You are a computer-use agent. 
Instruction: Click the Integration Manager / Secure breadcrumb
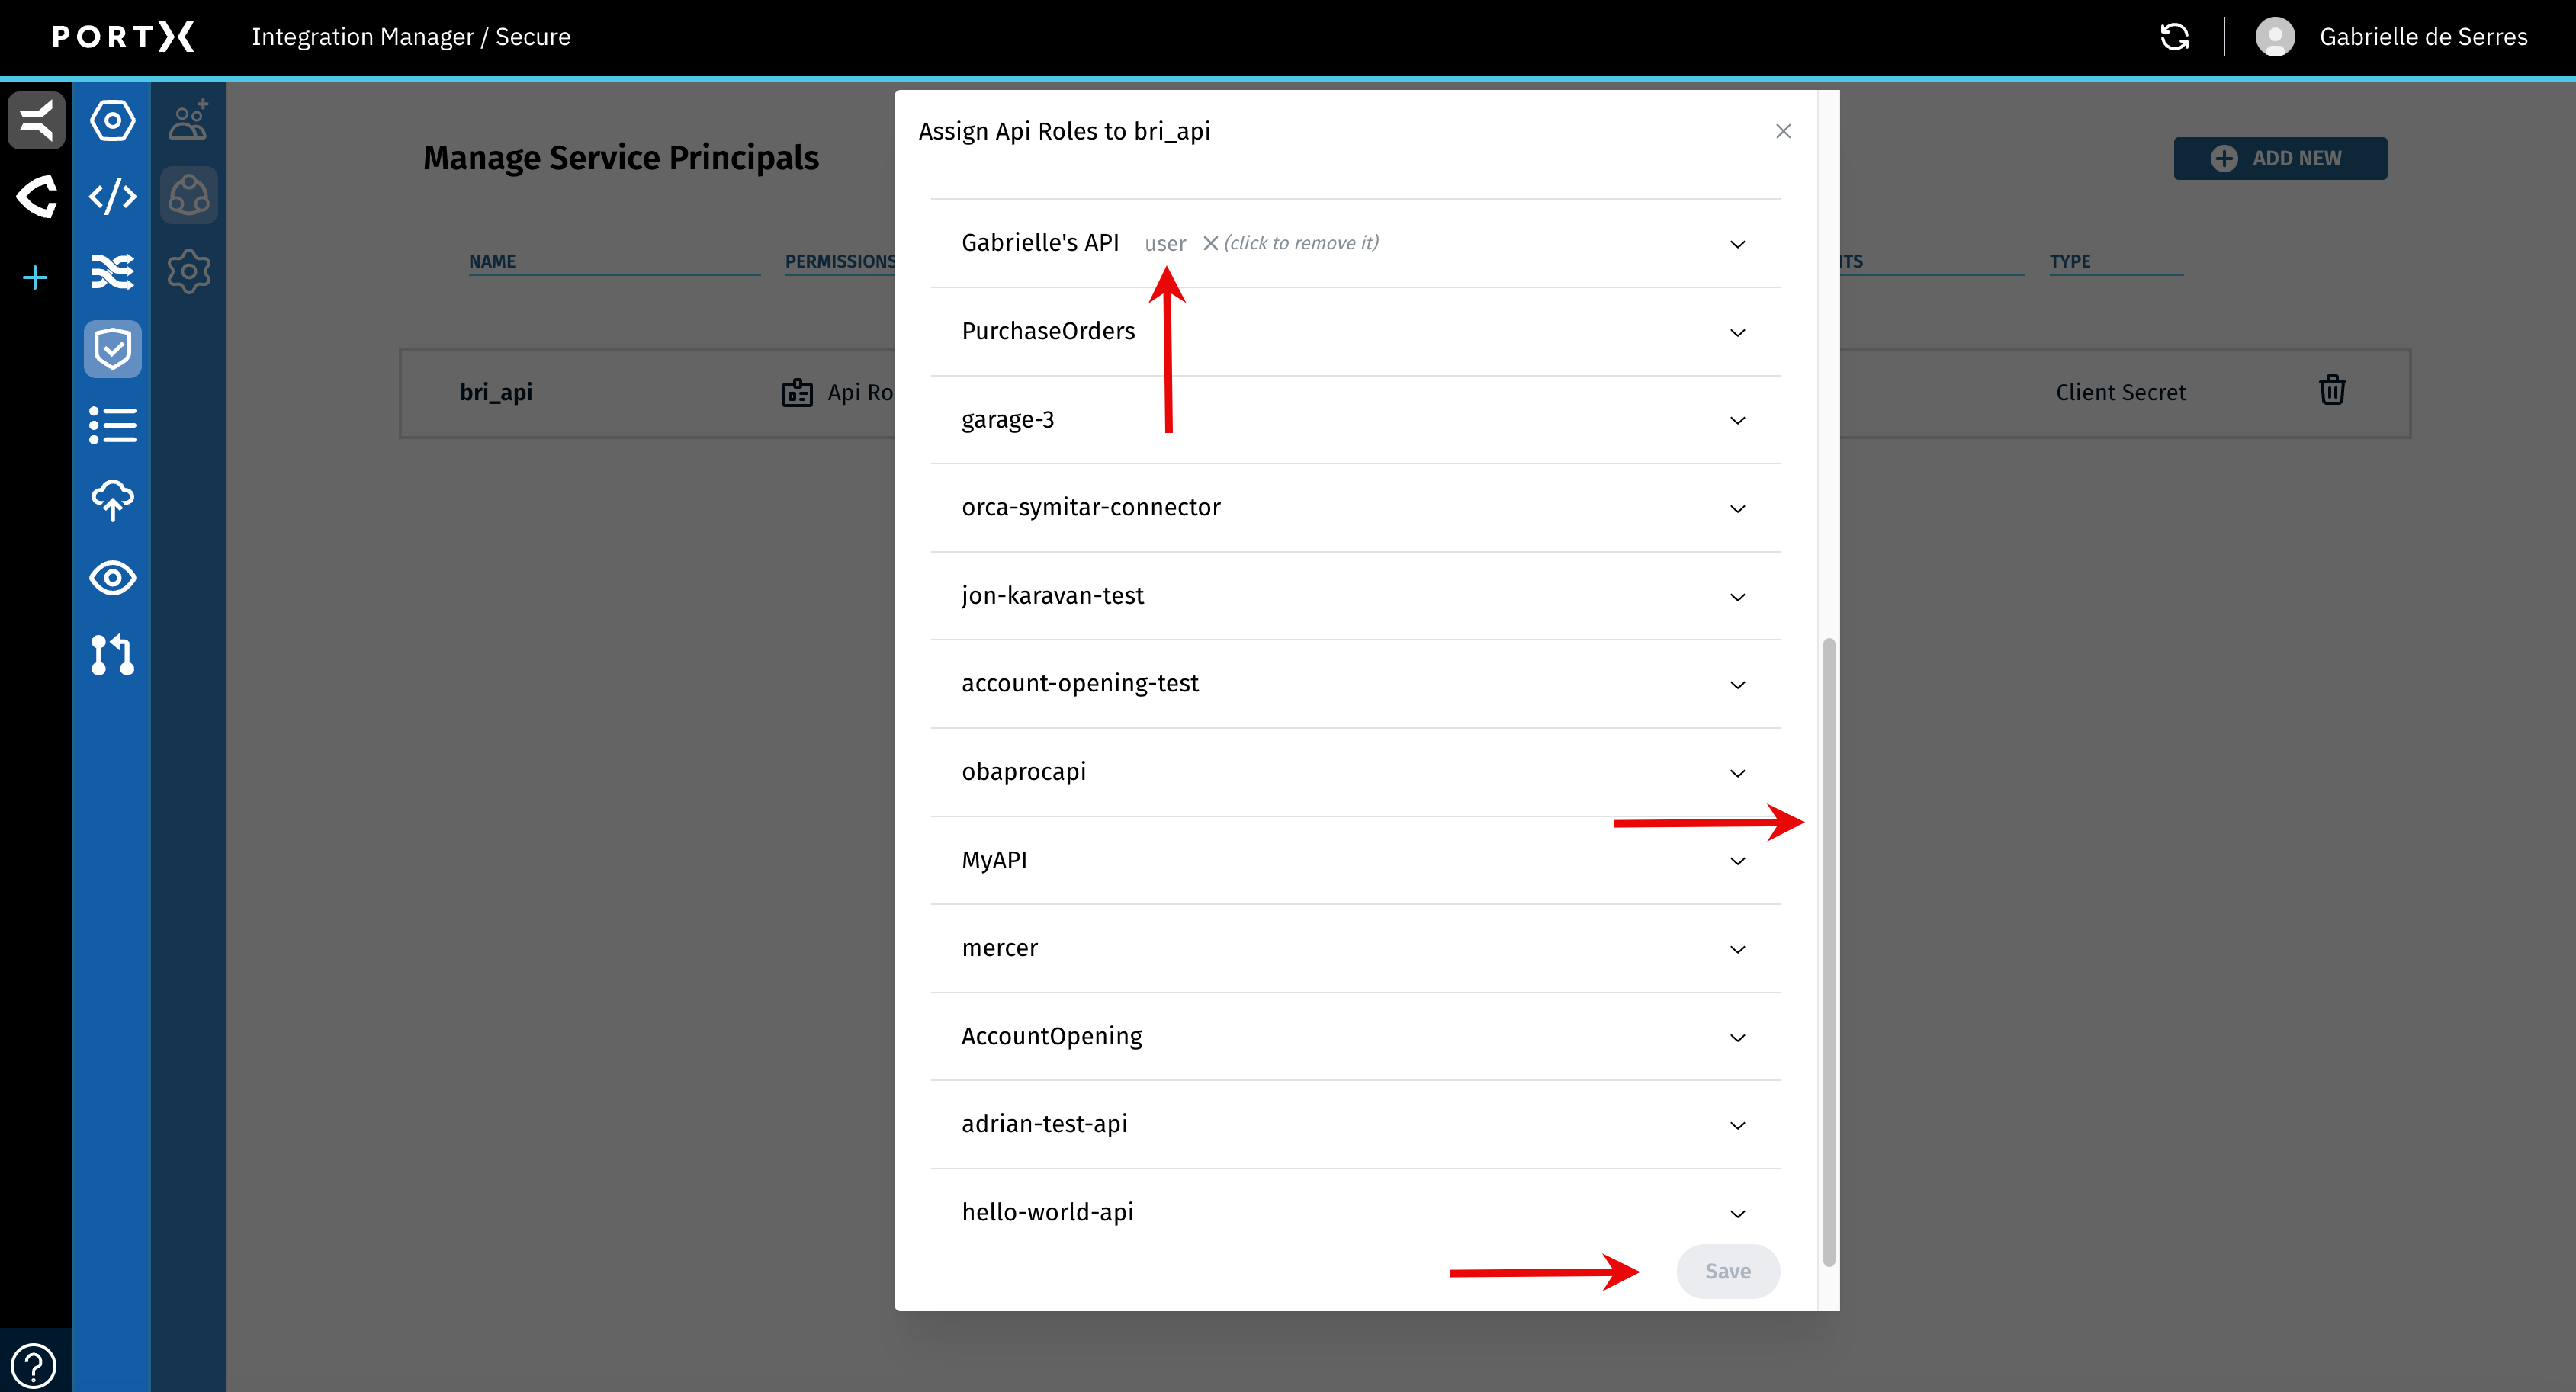pos(411,37)
